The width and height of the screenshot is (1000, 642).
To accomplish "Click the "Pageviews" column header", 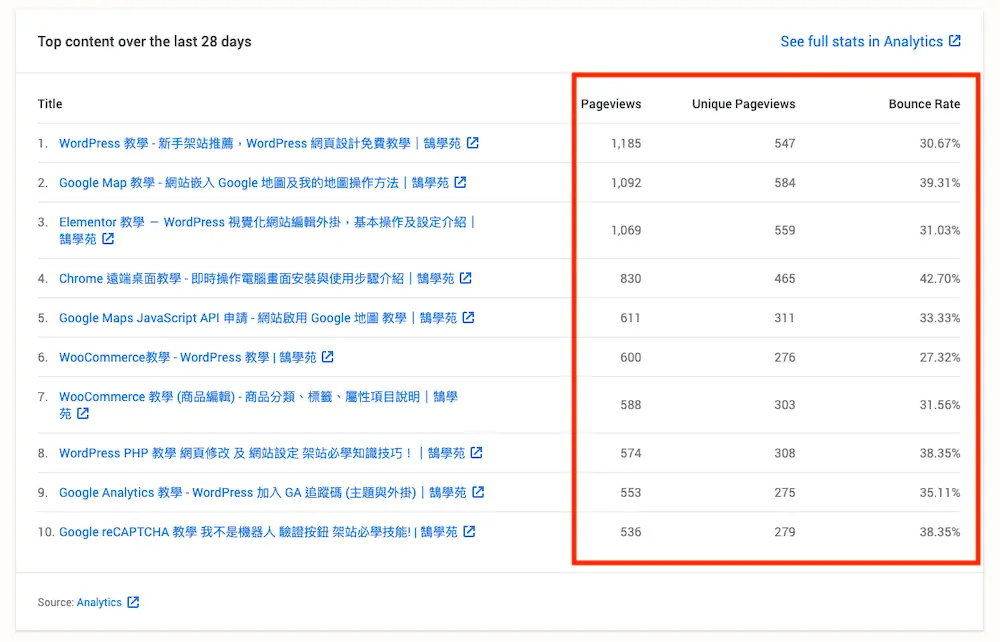I will coord(611,104).
